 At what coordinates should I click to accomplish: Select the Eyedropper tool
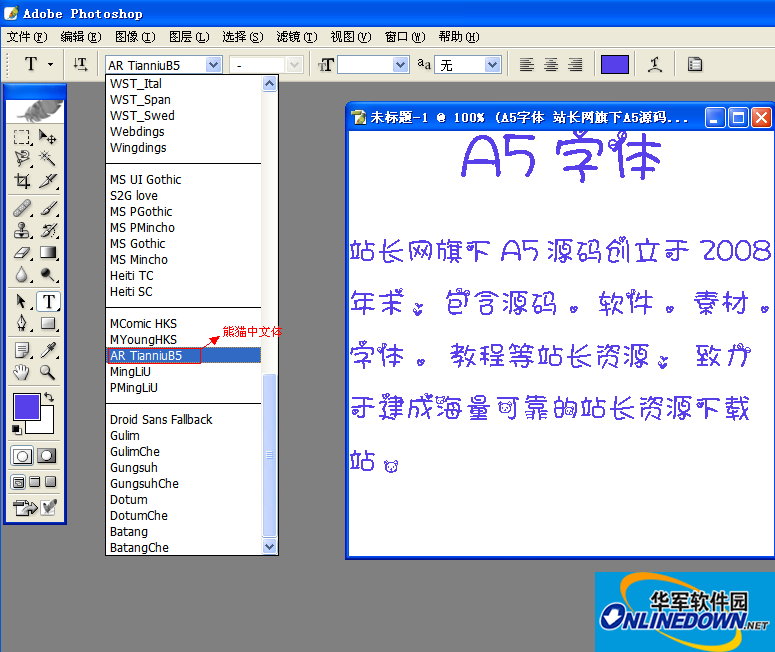pyautogui.click(x=48, y=350)
